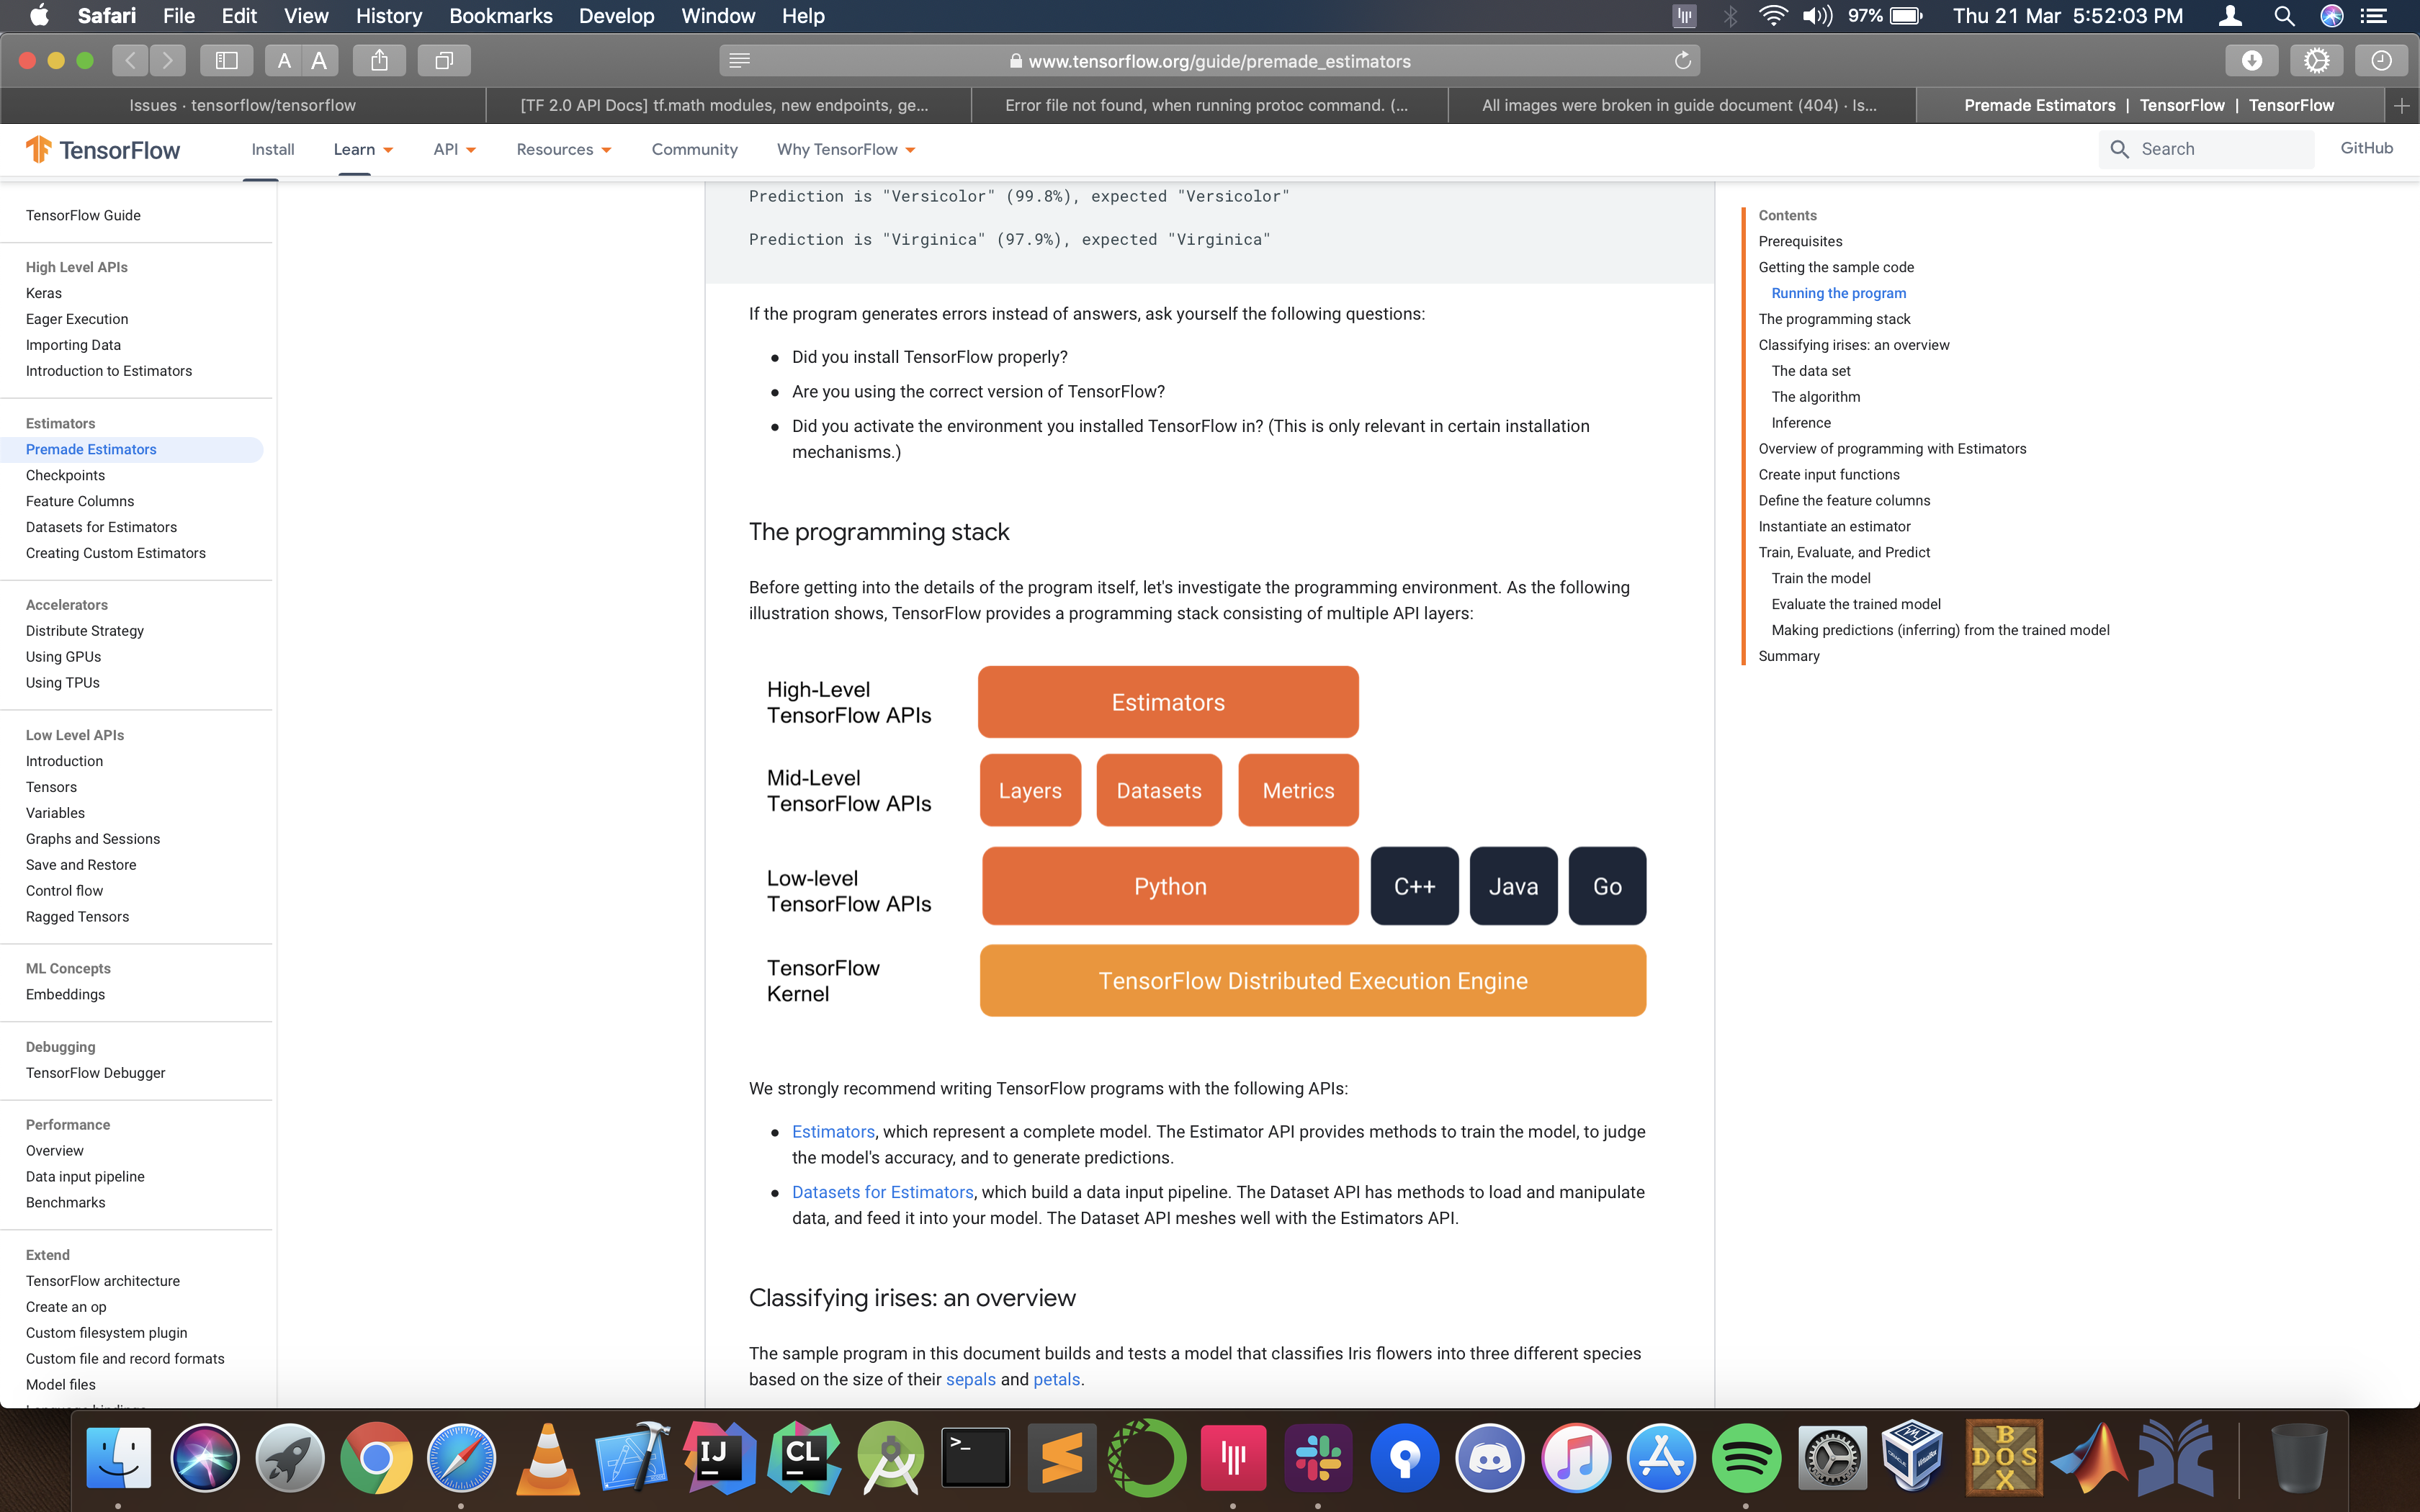Launch Spotify from the dock
The image size is (2420, 1512).
tap(1746, 1458)
